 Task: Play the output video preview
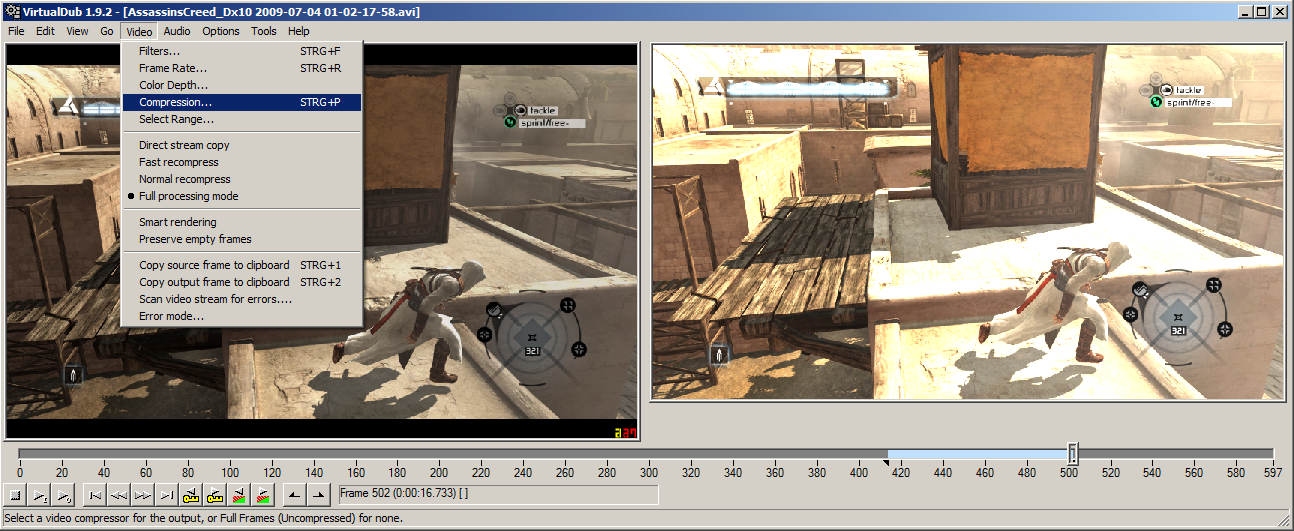63,494
